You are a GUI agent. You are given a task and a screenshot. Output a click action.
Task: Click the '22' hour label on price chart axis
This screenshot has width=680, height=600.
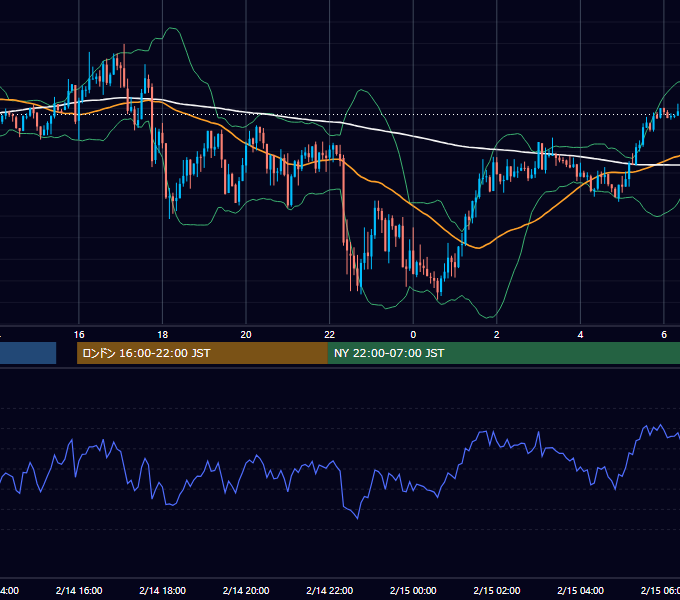(330, 335)
